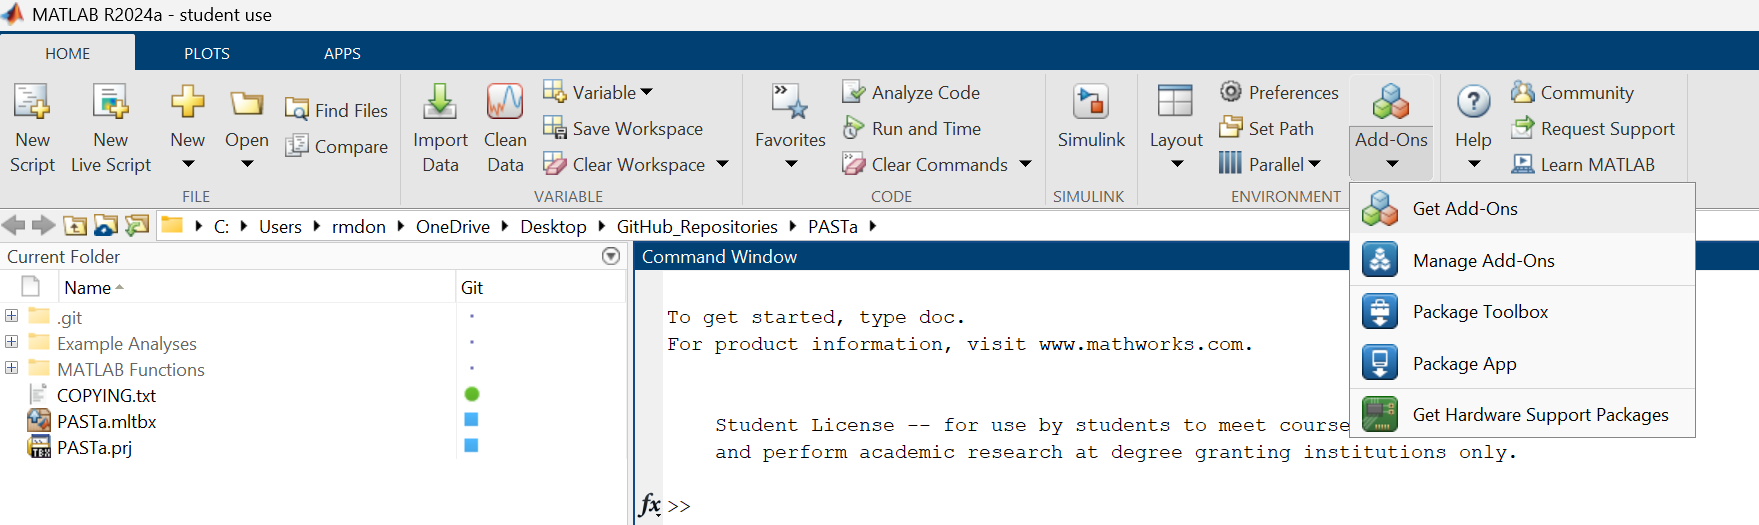Image resolution: width=1759 pixels, height=525 pixels.
Task: Go forward using the forward arrow
Action: [x=43, y=226]
